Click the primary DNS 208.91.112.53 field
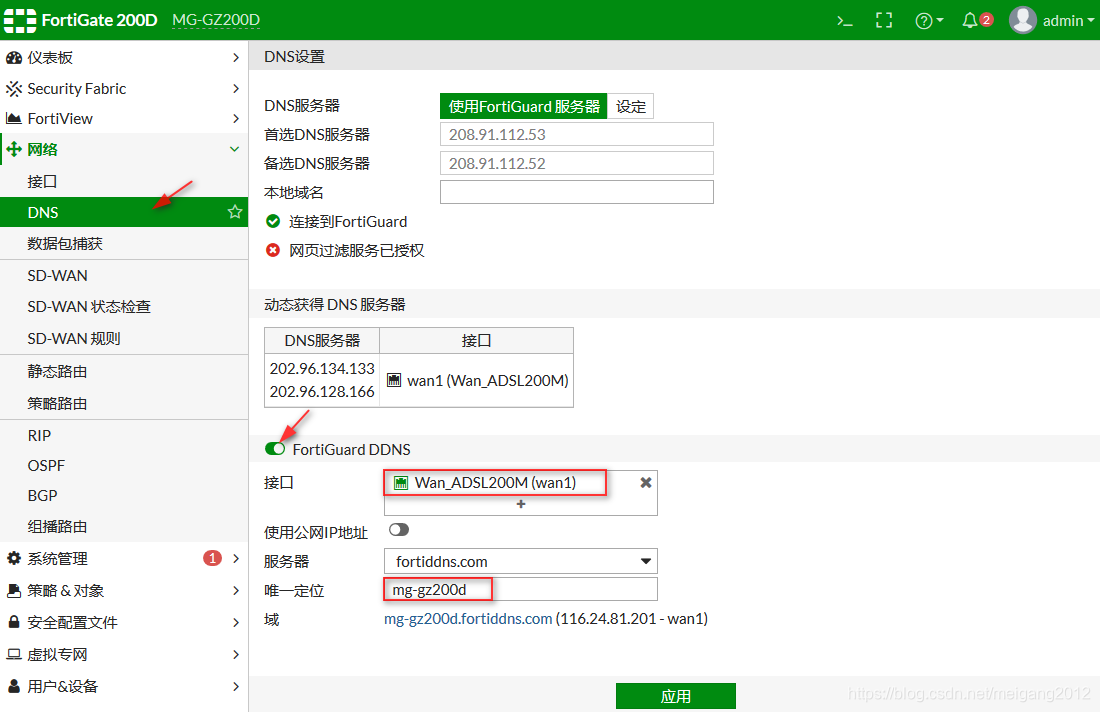 click(x=577, y=134)
